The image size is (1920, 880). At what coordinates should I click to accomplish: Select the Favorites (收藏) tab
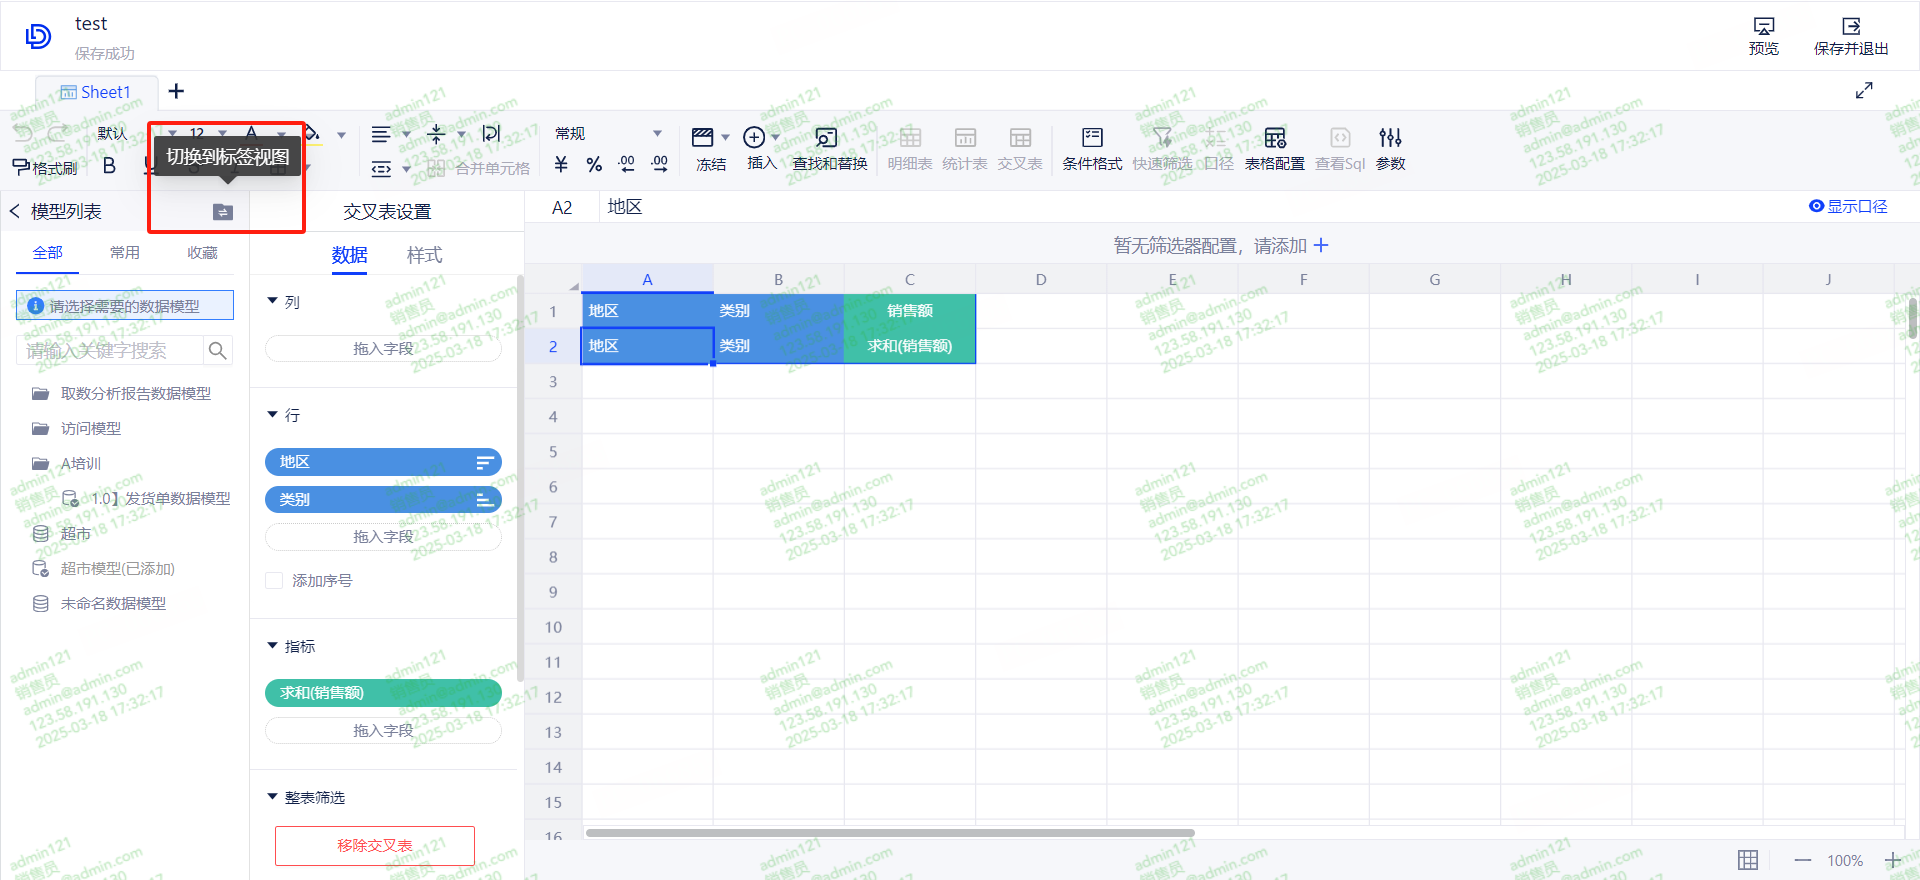pyautogui.click(x=202, y=253)
